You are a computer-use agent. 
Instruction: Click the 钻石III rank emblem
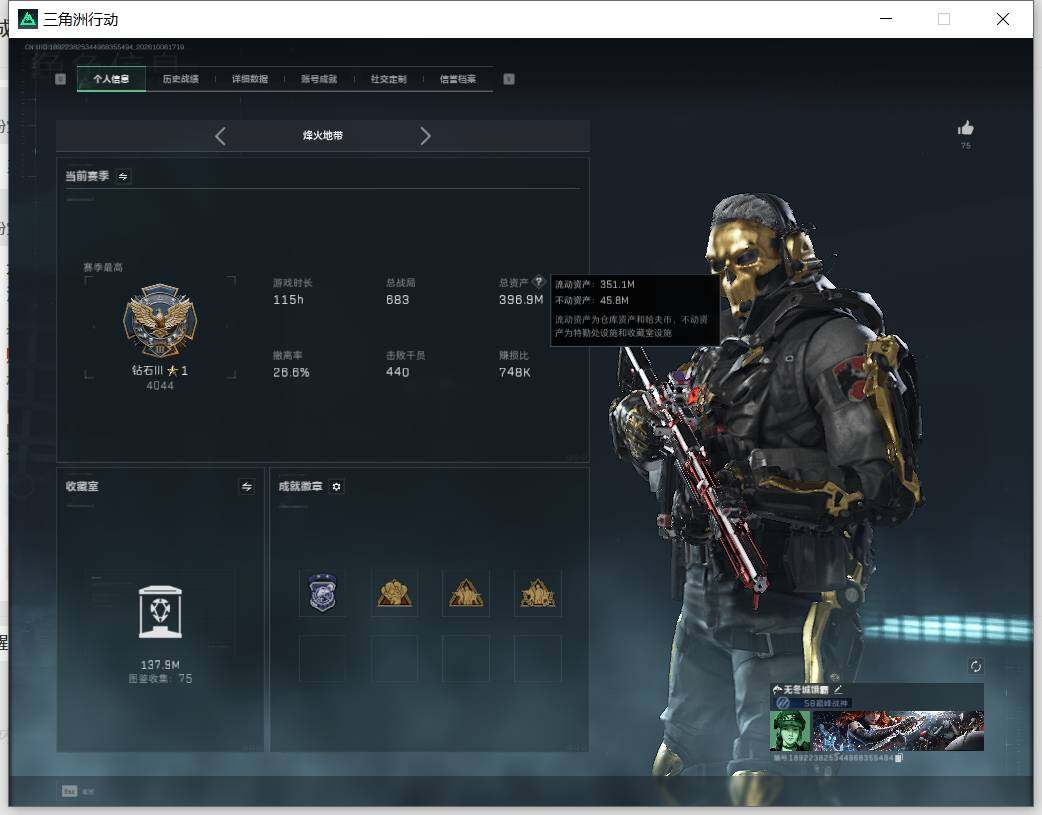coord(160,320)
